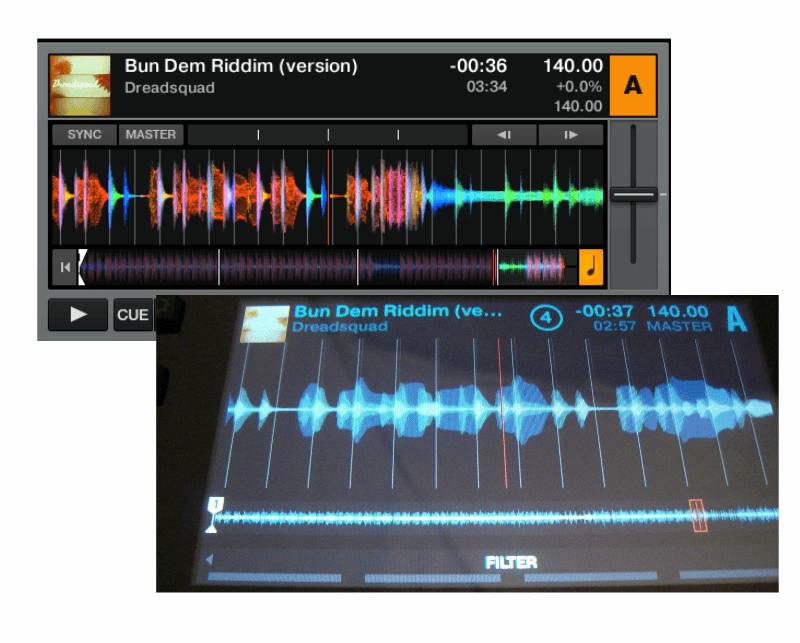Image resolution: width=800 pixels, height=643 pixels.
Task: Click the tempo fader handle
Action: 634,194
